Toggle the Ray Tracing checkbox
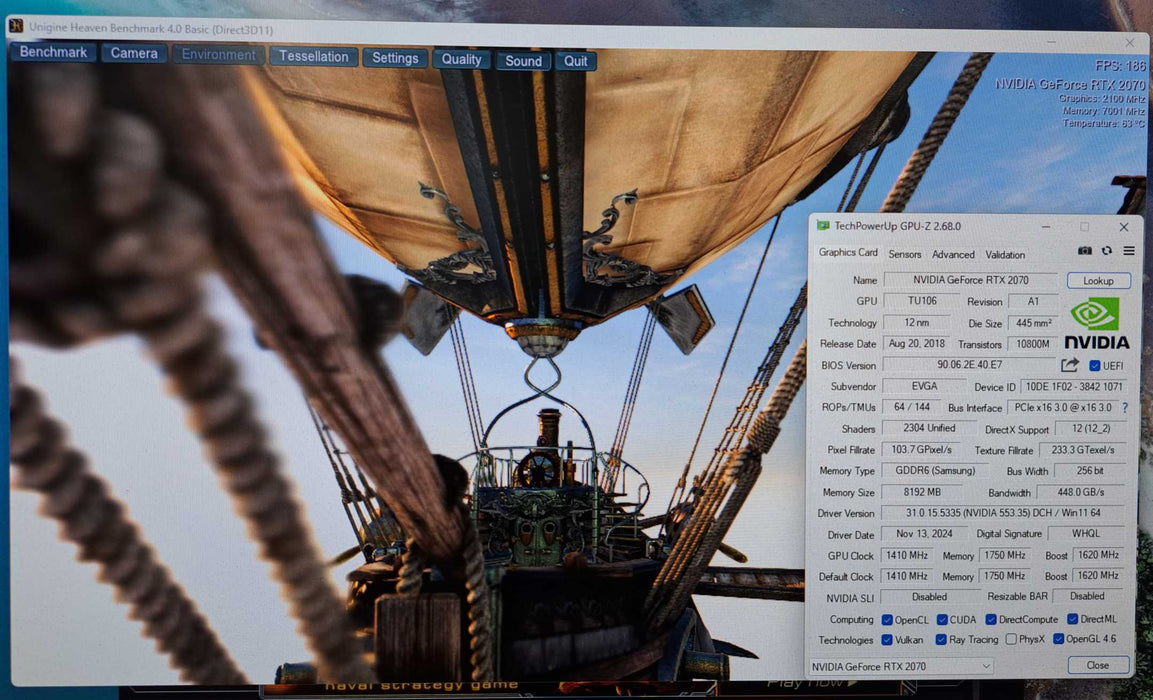This screenshot has width=1153, height=700. click(941, 640)
